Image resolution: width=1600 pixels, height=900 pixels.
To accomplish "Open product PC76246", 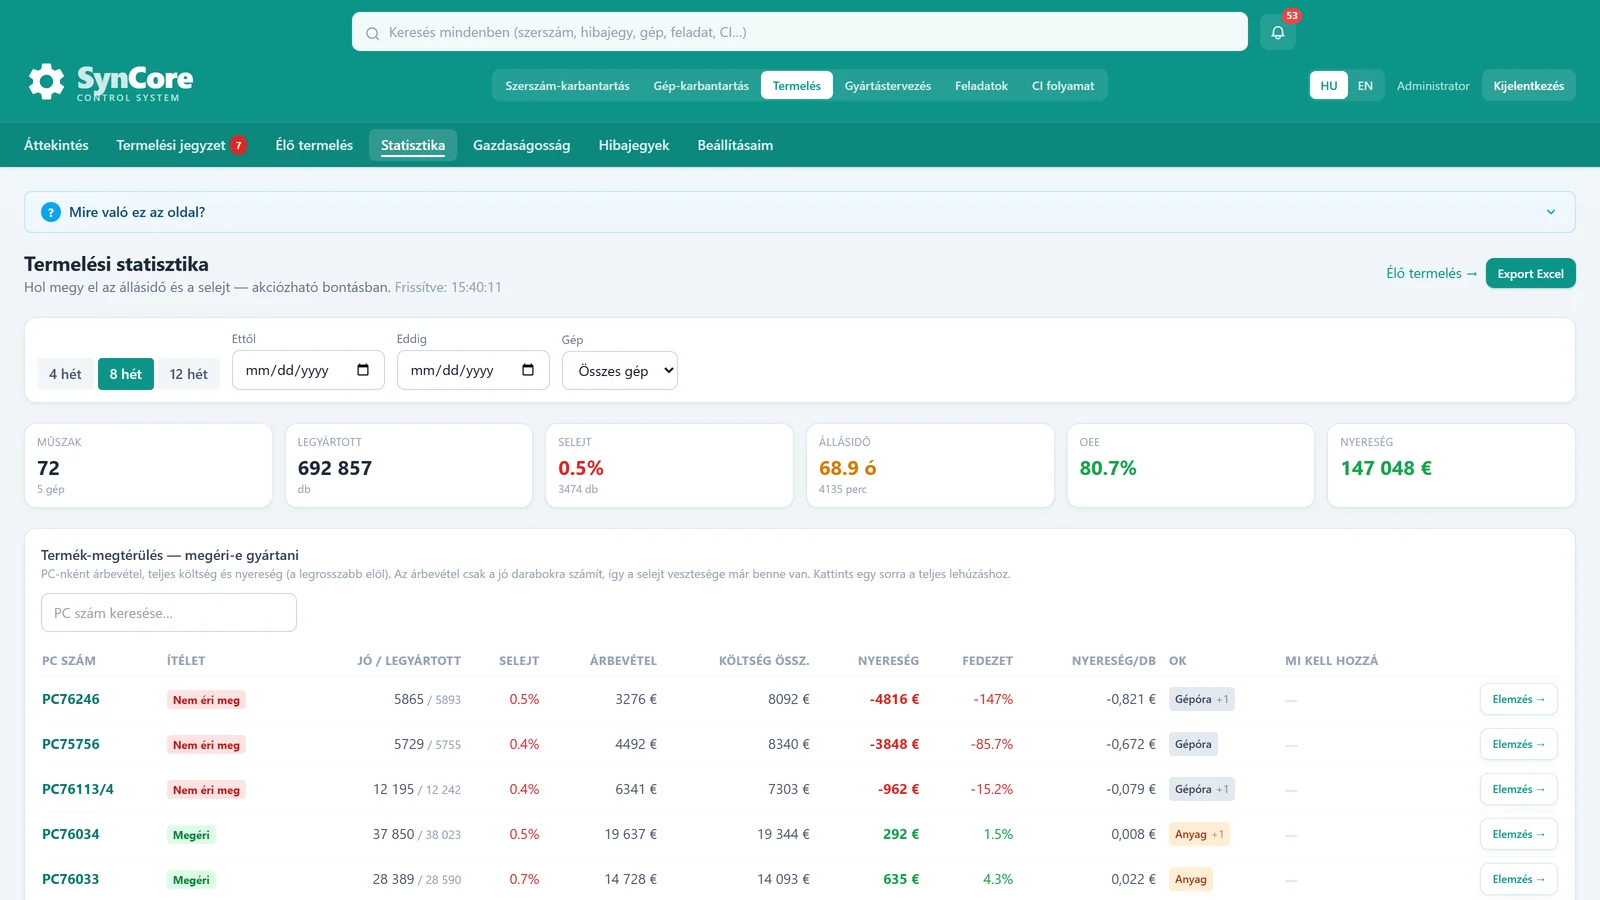I will click(71, 699).
